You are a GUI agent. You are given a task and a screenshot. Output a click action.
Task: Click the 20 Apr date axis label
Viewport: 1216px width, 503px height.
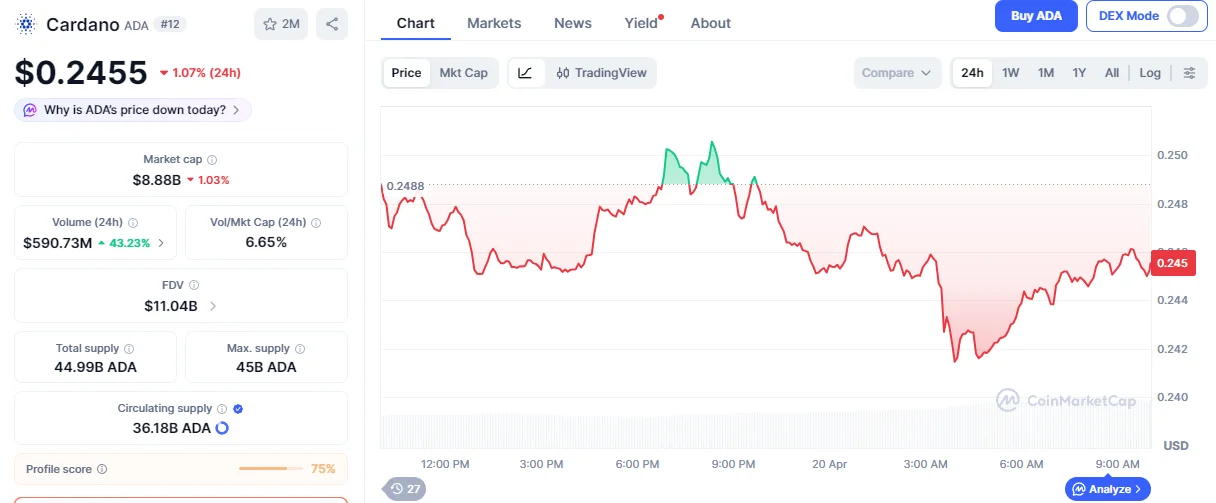click(x=829, y=465)
